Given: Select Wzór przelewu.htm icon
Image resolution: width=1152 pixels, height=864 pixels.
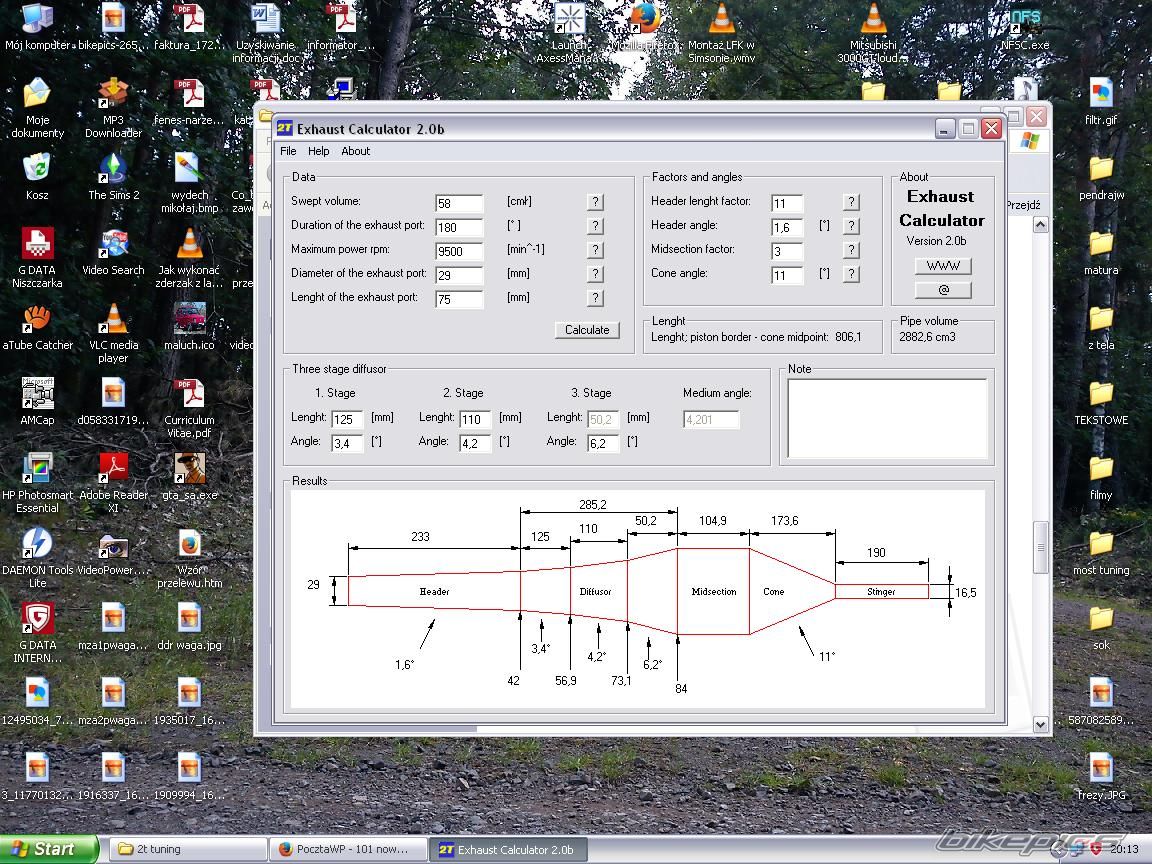Looking at the screenshot, I should [190, 558].
